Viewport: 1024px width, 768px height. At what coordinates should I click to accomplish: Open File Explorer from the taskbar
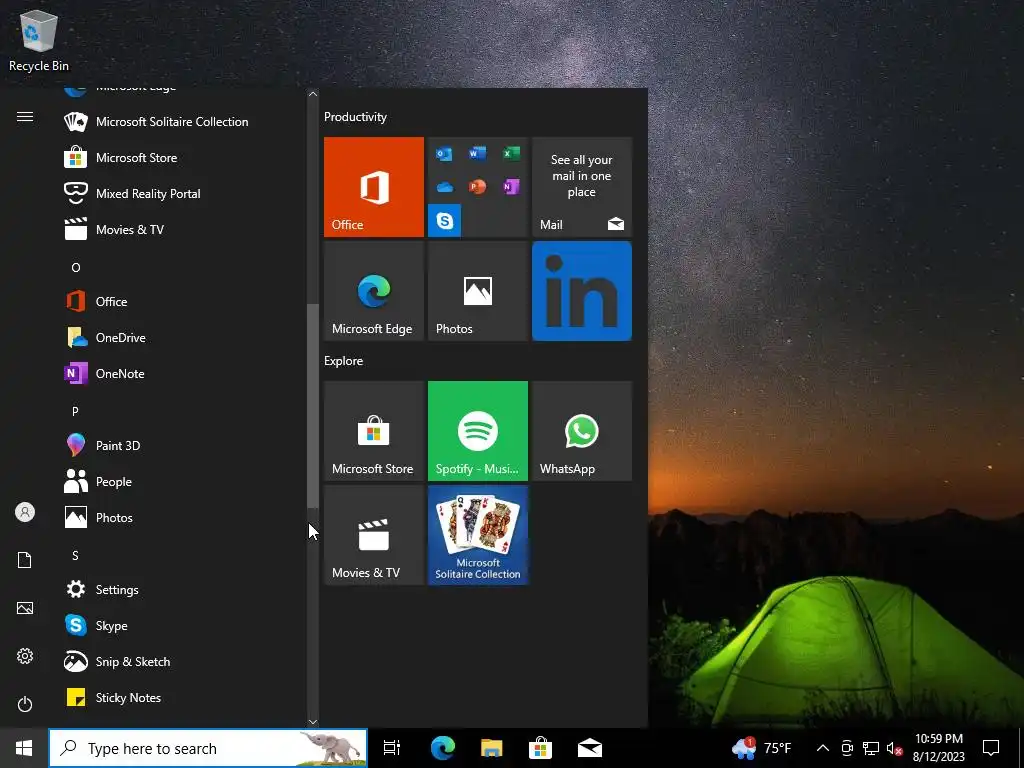(491, 748)
